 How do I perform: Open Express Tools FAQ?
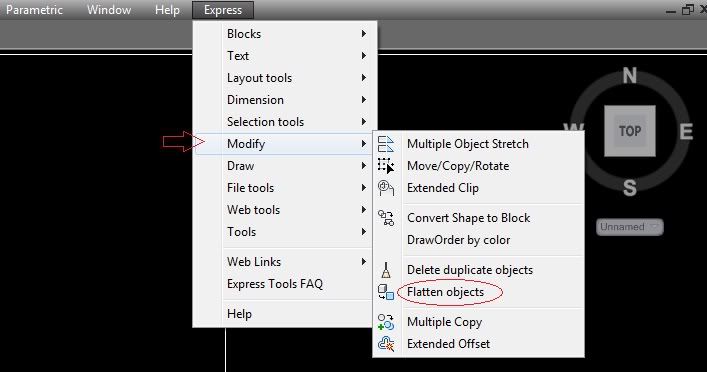(x=275, y=284)
